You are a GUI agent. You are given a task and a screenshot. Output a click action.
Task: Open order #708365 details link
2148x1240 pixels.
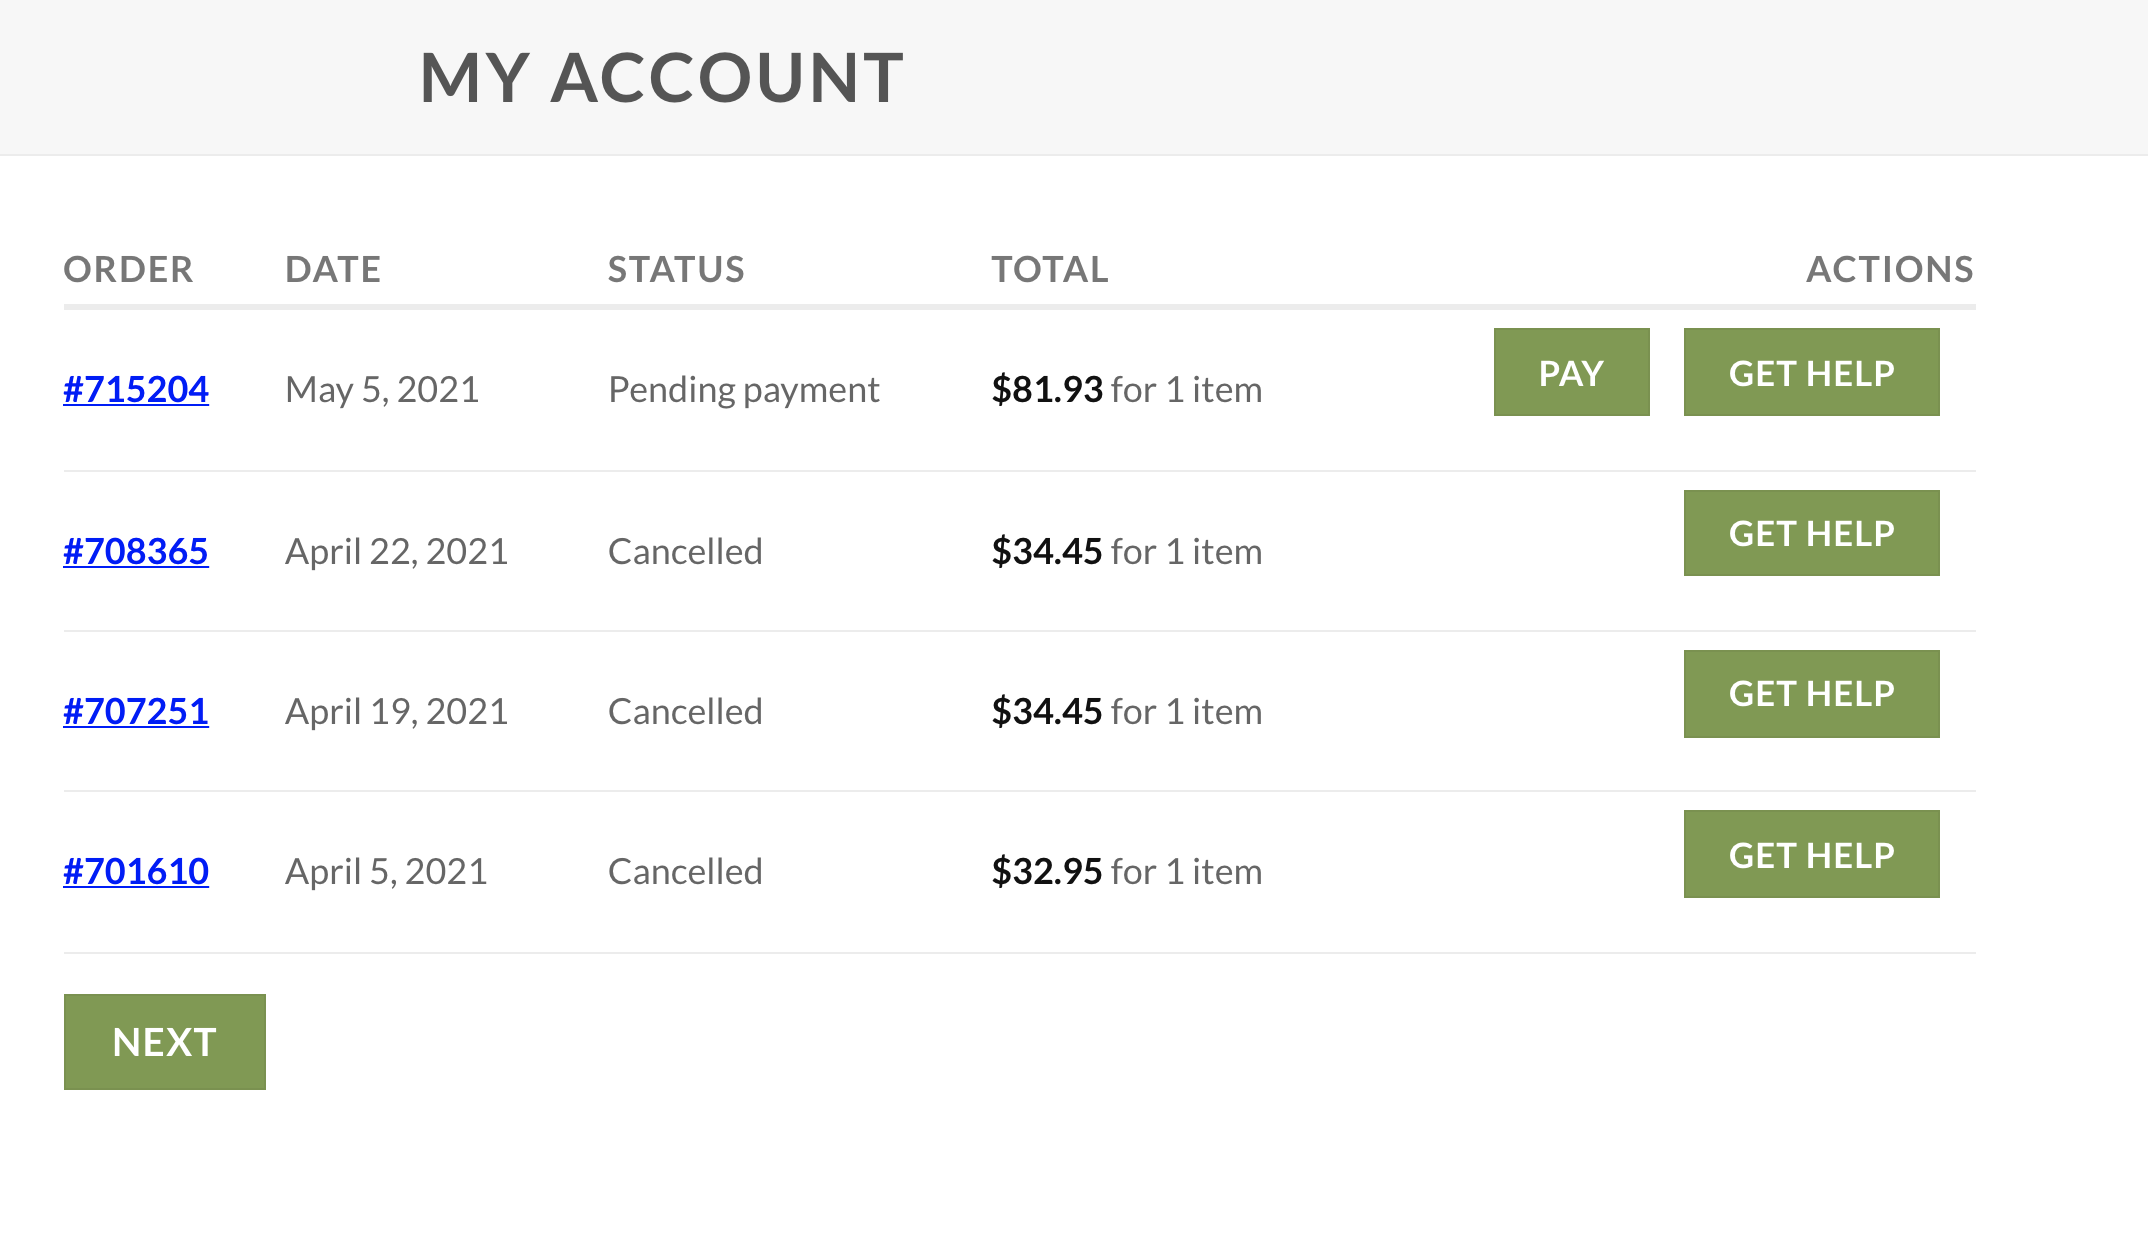(x=136, y=551)
